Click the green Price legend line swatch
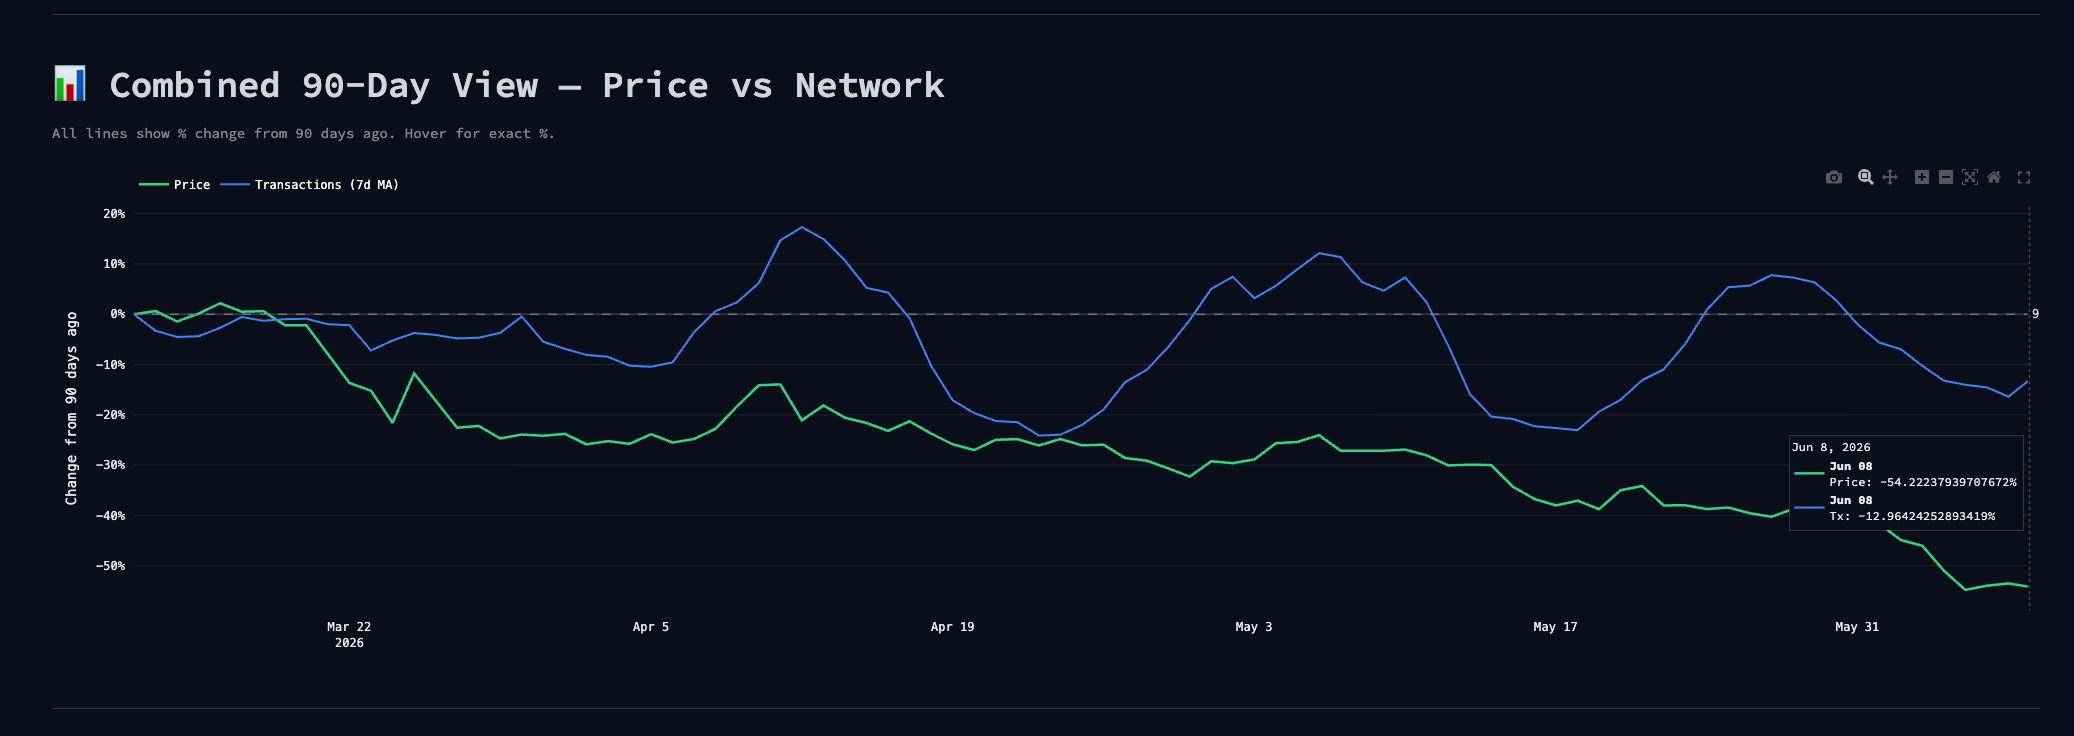This screenshot has width=2074, height=736. 153,185
